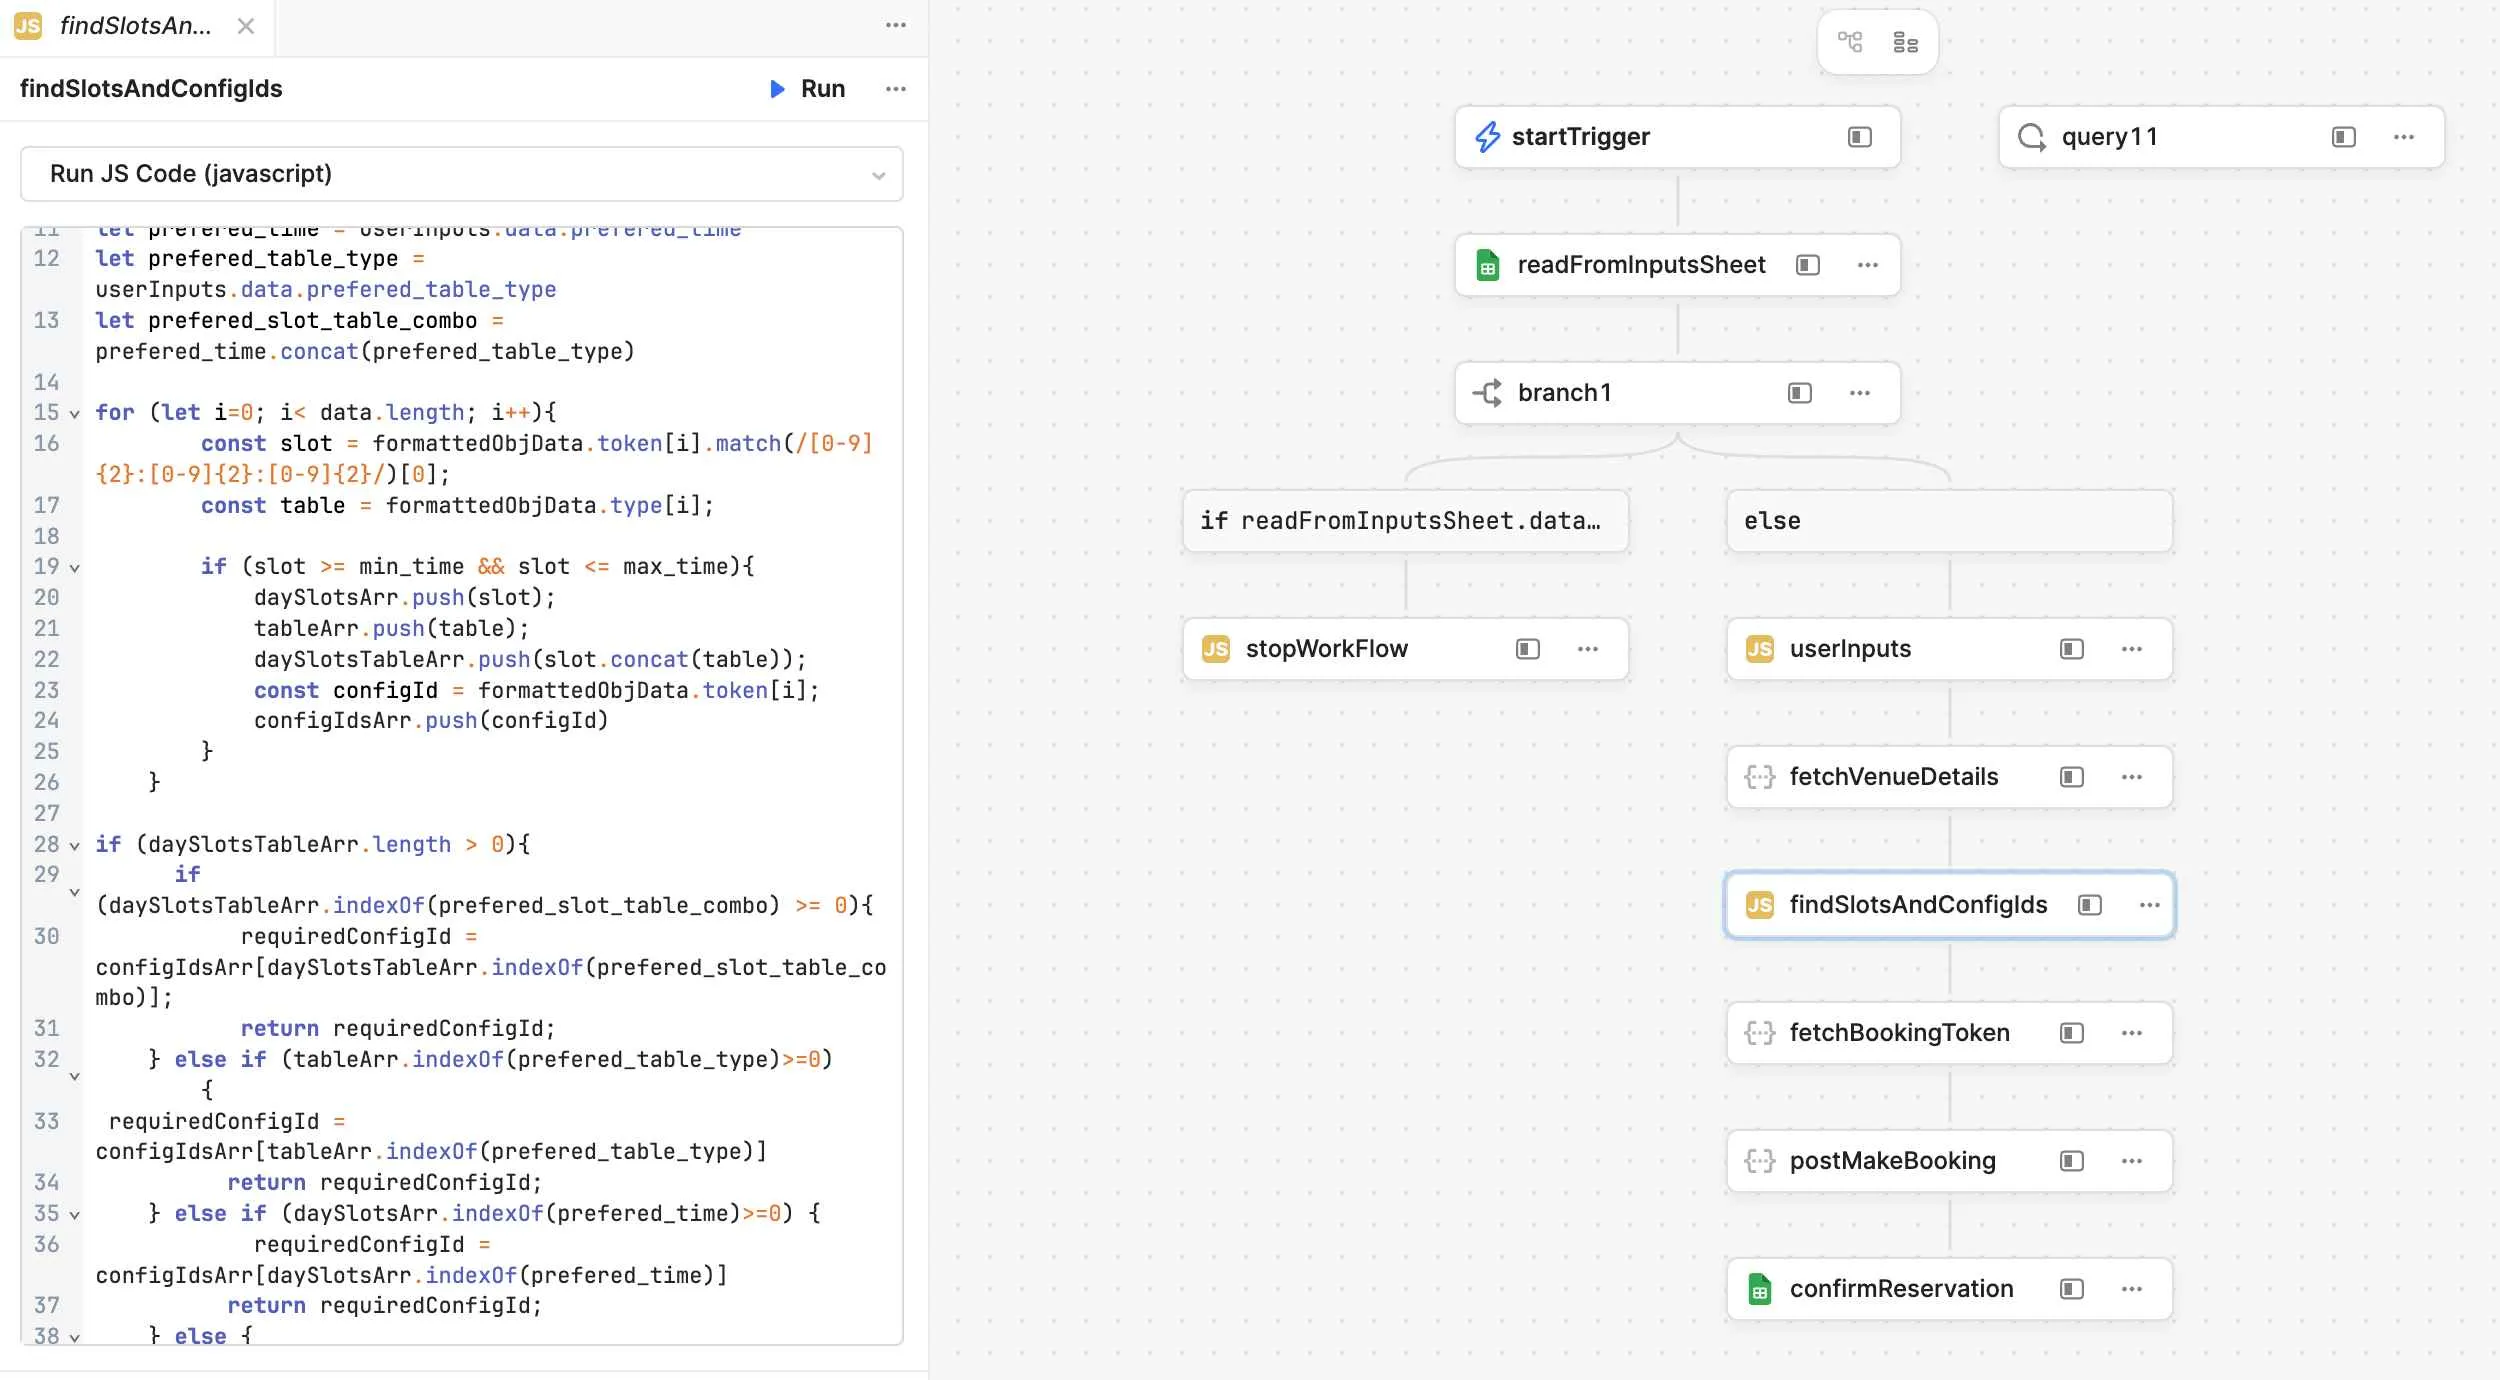Screen dimensions: 2500x1380
Task: Click the branch1 branching arrows icon
Action: pos(1488,393)
